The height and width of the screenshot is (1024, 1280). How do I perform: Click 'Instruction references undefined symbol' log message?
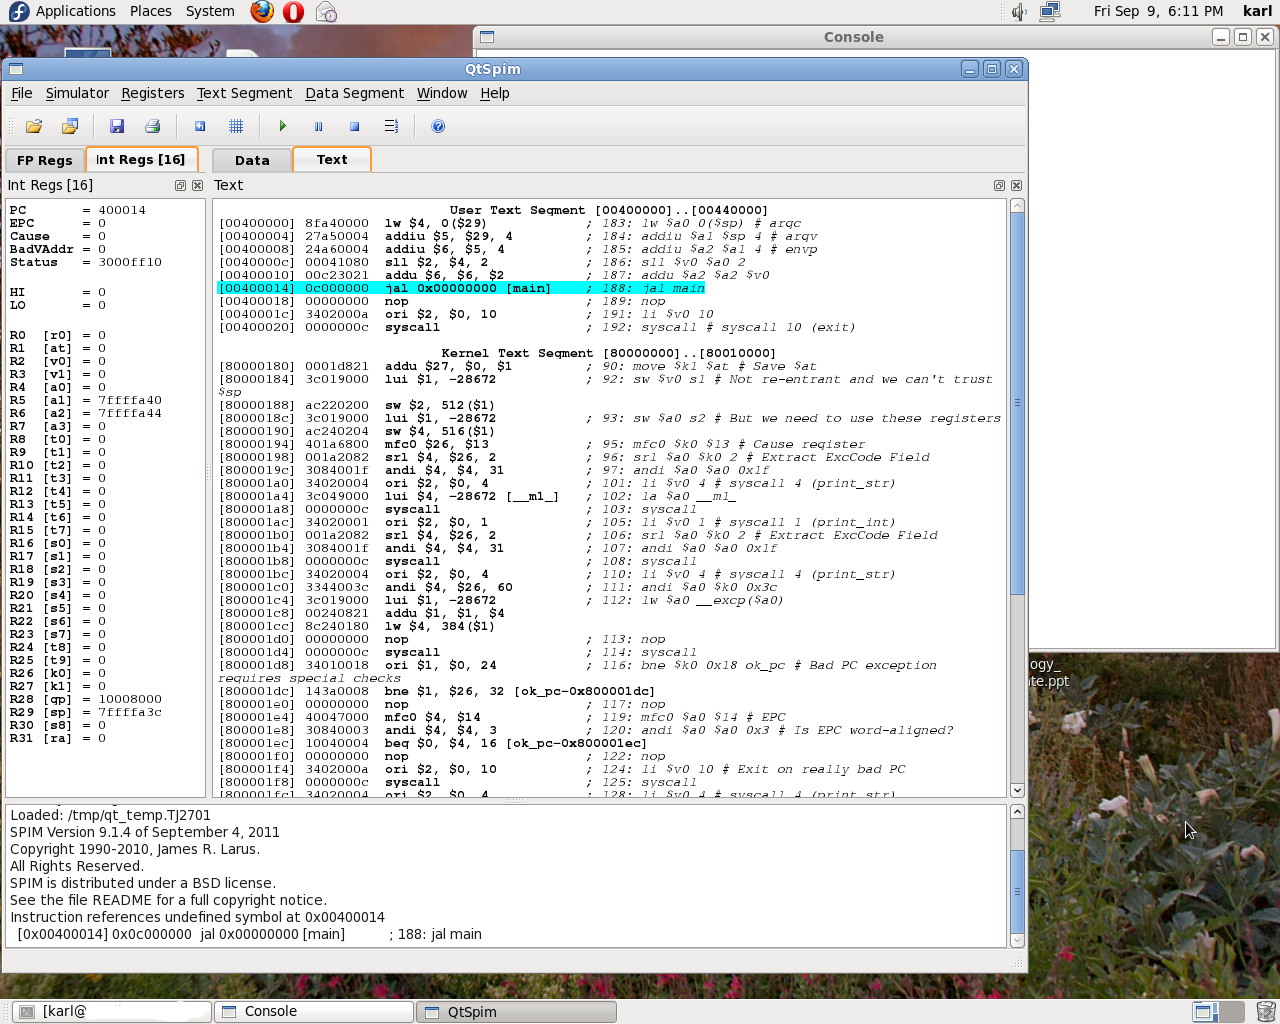197,917
